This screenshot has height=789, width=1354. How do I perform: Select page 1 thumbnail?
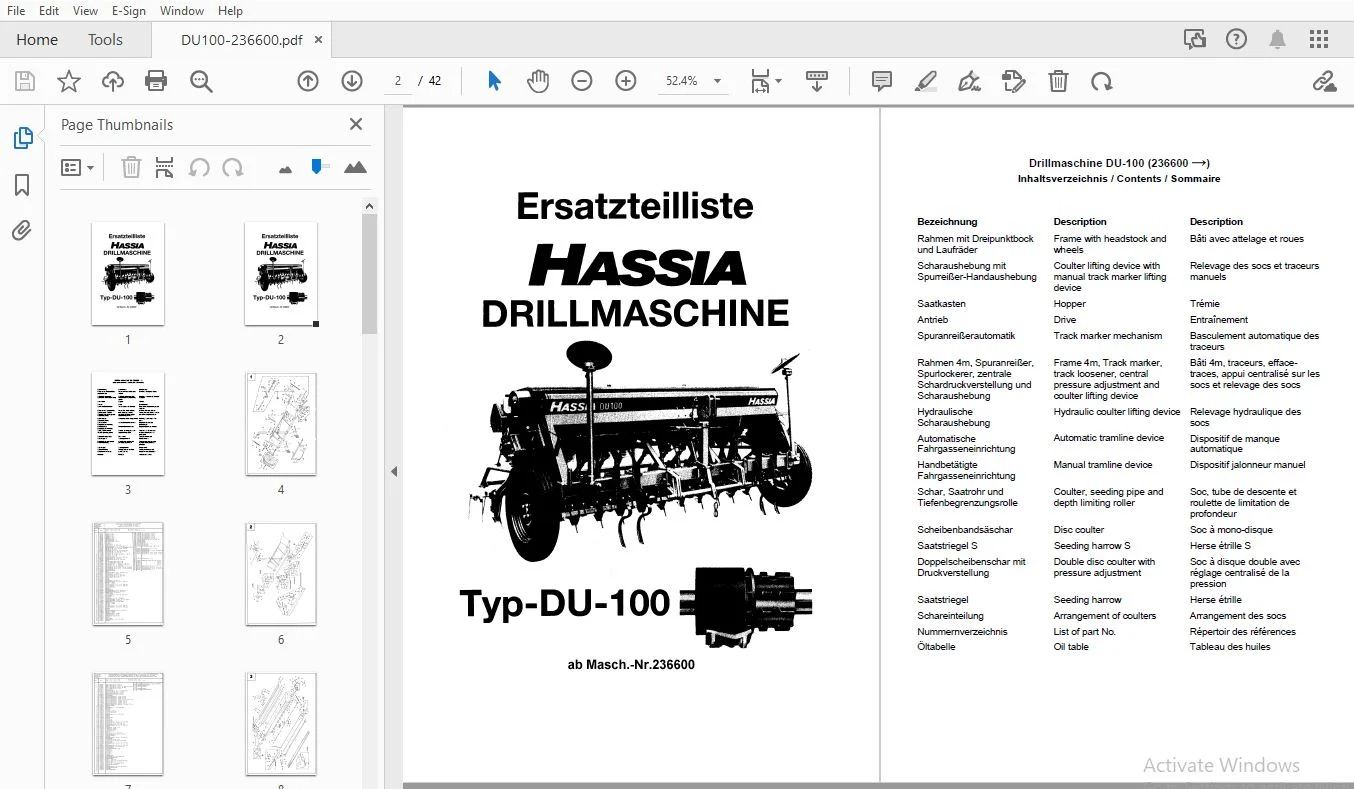[x=128, y=274]
